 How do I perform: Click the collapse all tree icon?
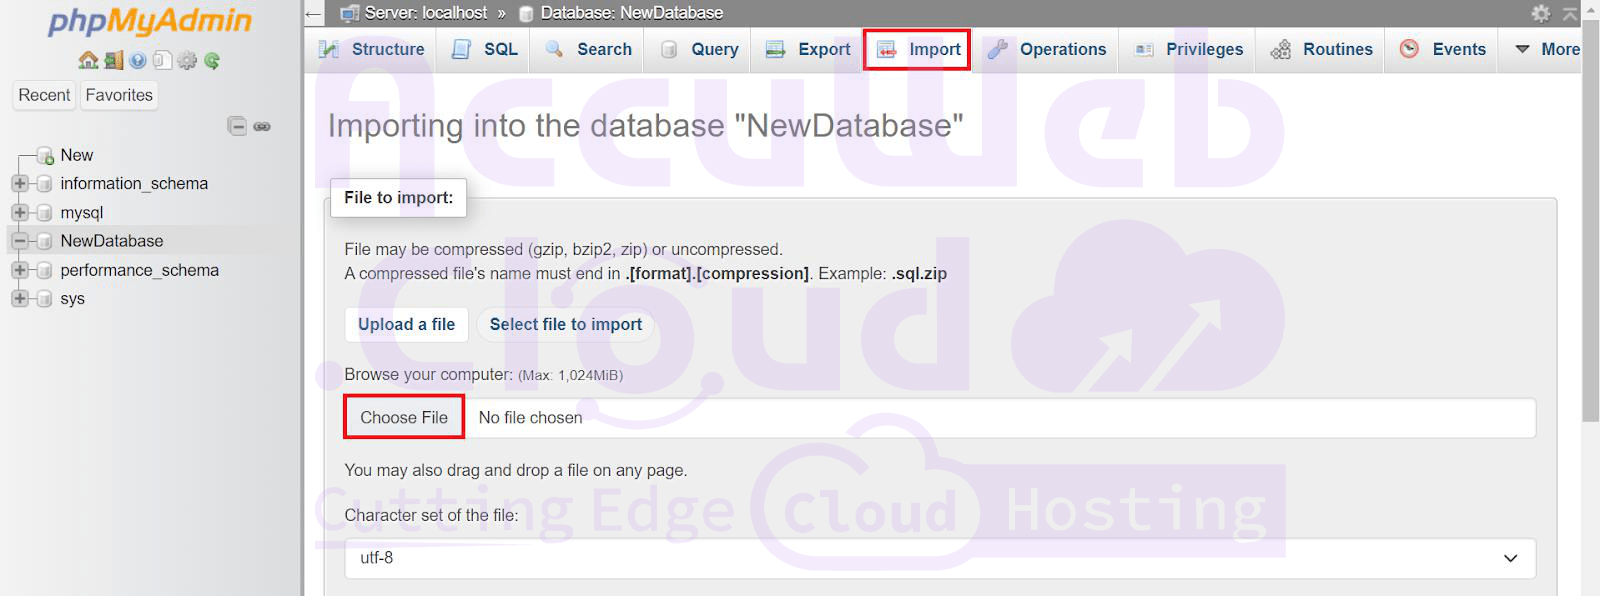point(237,126)
